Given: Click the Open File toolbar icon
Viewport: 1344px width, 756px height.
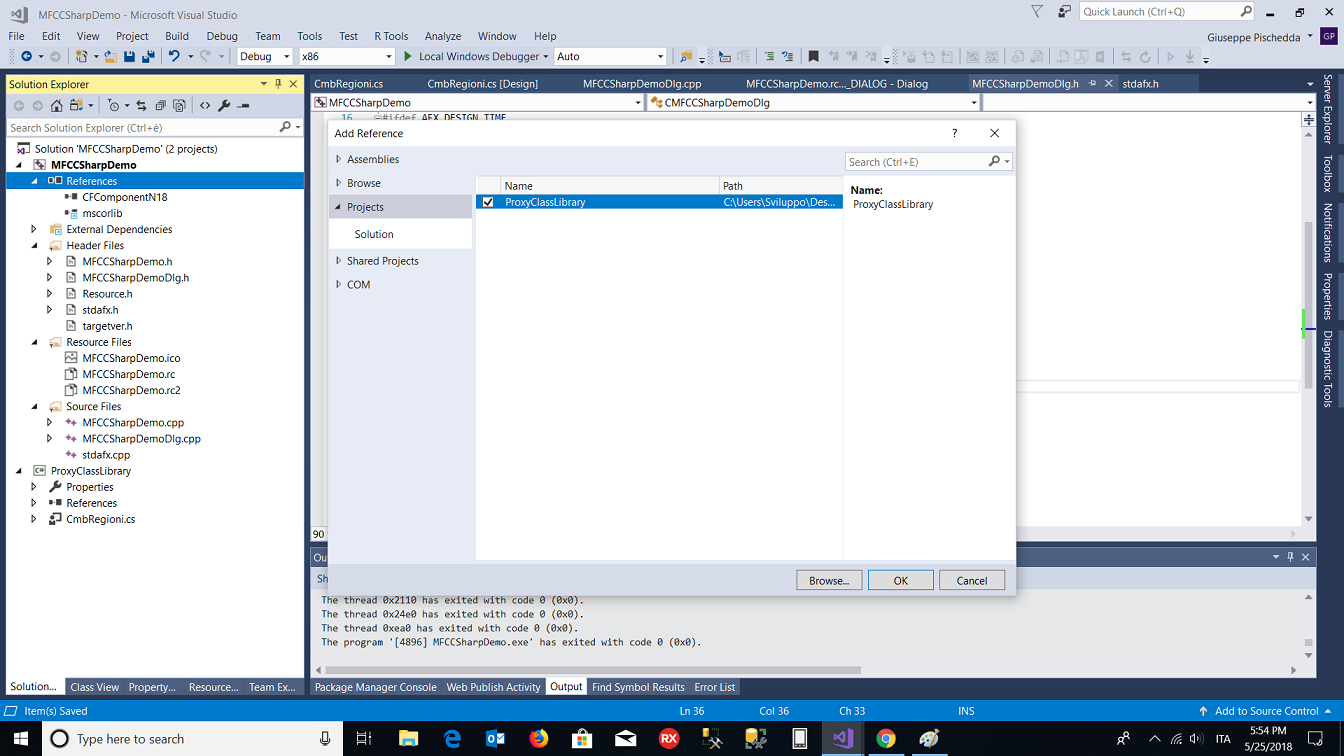Looking at the screenshot, I should click(x=110, y=57).
